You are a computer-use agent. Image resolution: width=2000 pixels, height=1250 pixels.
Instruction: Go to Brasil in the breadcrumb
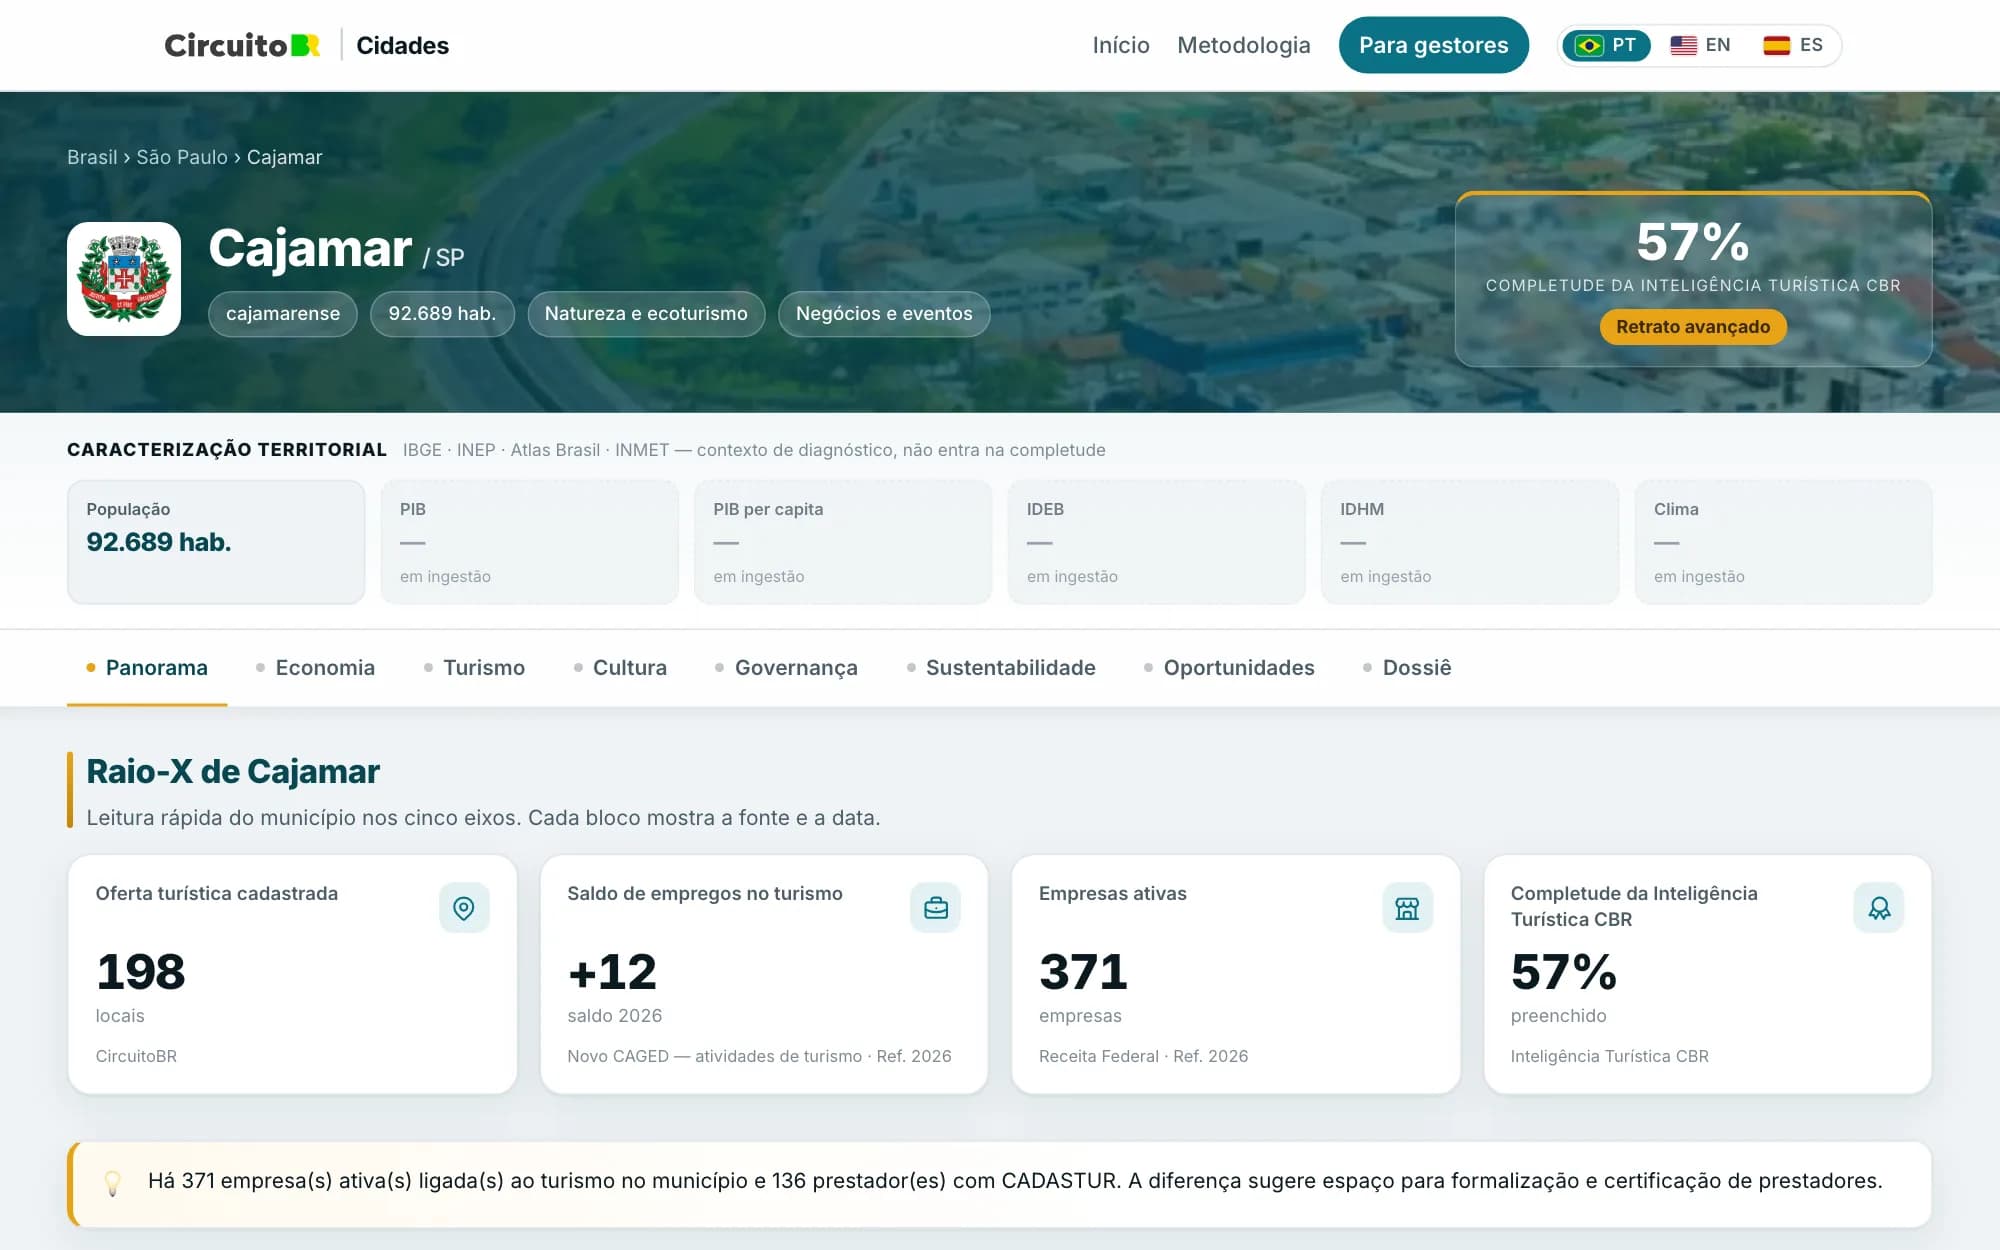[x=92, y=157]
